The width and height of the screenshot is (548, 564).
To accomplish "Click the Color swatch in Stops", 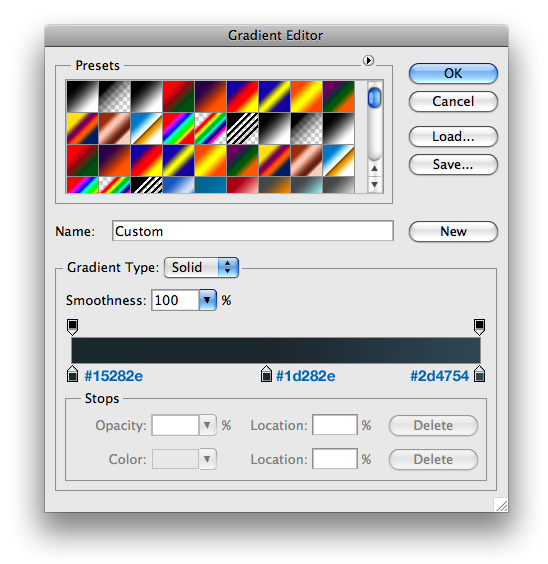I will (175, 459).
